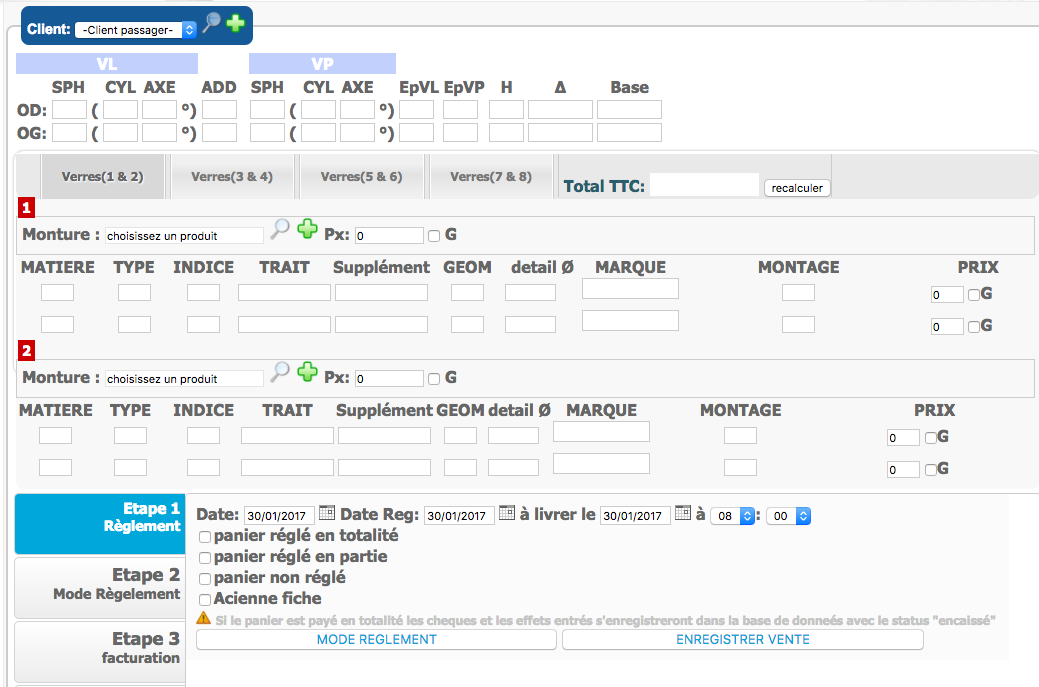This screenshot has width=1039, height=687.
Task: Select the Etape 2 Mode Règelement step
Action: pos(100,585)
